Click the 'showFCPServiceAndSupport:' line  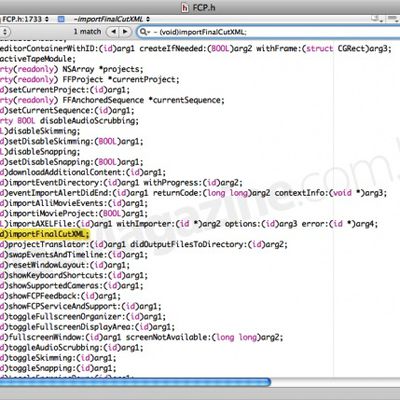pyautogui.click(x=81, y=306)
